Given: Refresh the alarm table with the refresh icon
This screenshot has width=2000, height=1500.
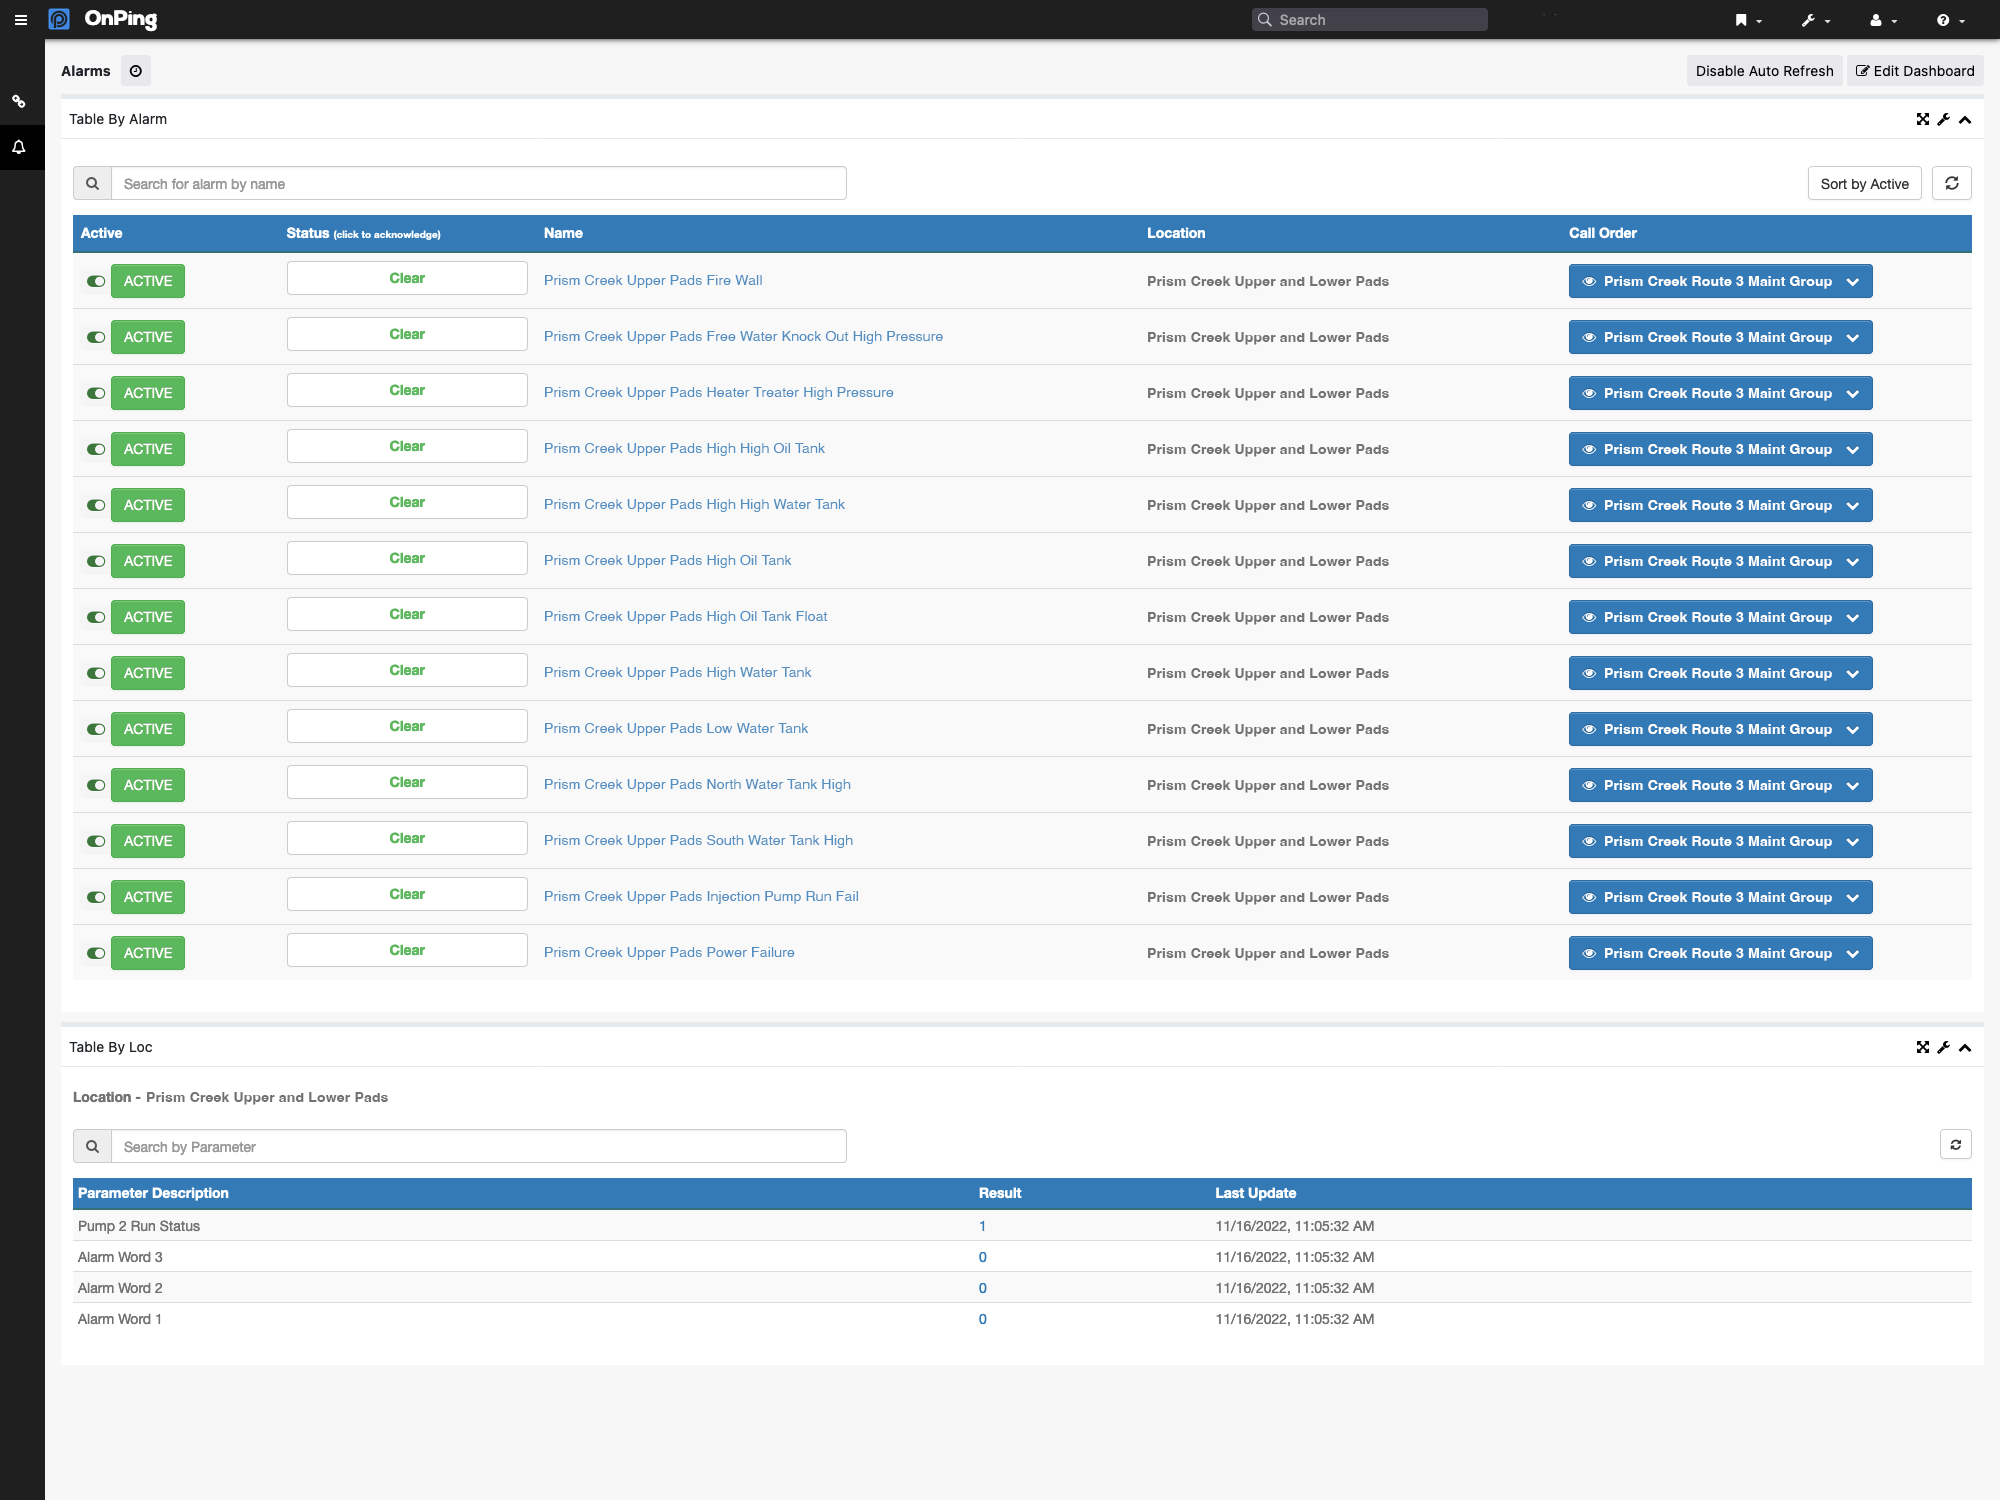Looking at the screenshot, I should [x=1952, y=183].
